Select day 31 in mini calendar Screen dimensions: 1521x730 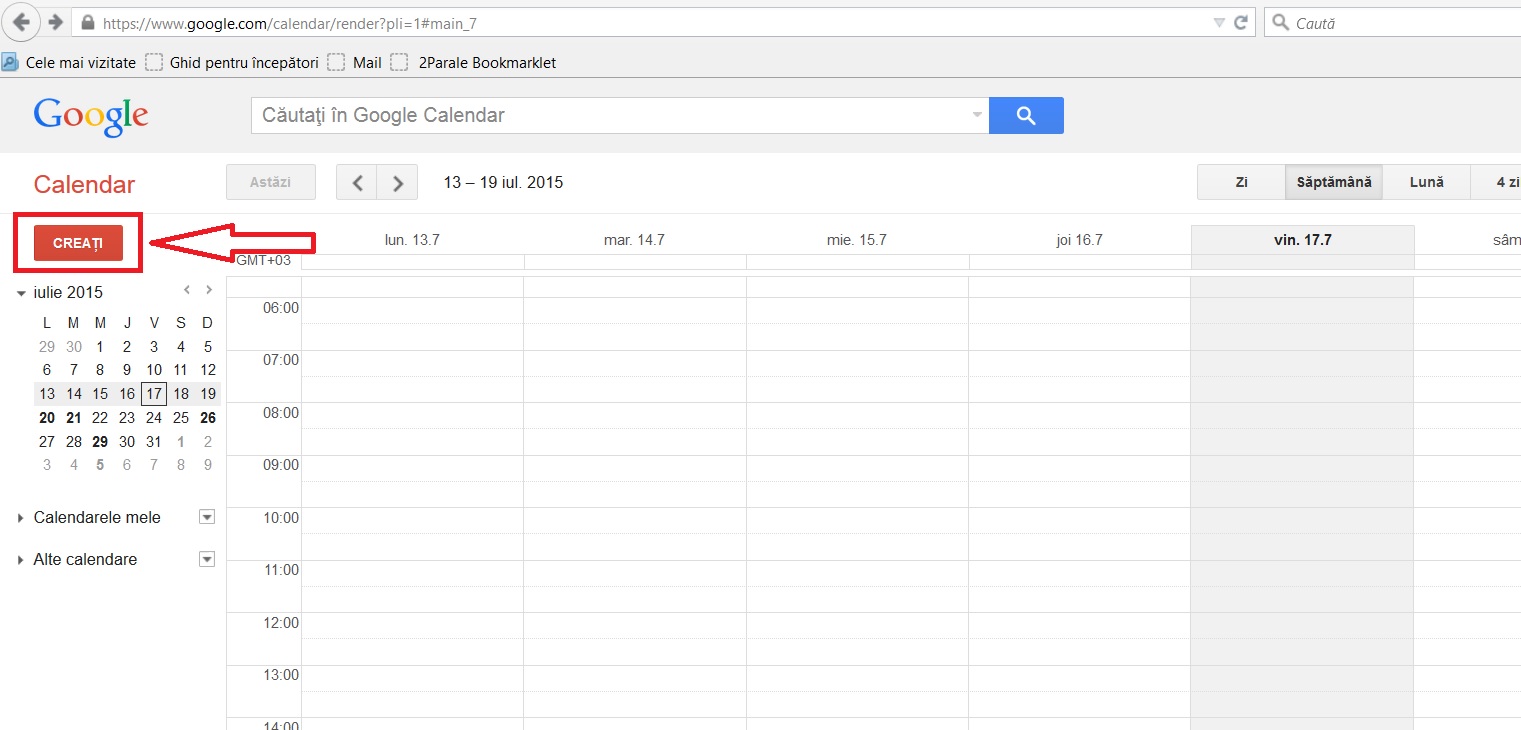coord(154,442)
